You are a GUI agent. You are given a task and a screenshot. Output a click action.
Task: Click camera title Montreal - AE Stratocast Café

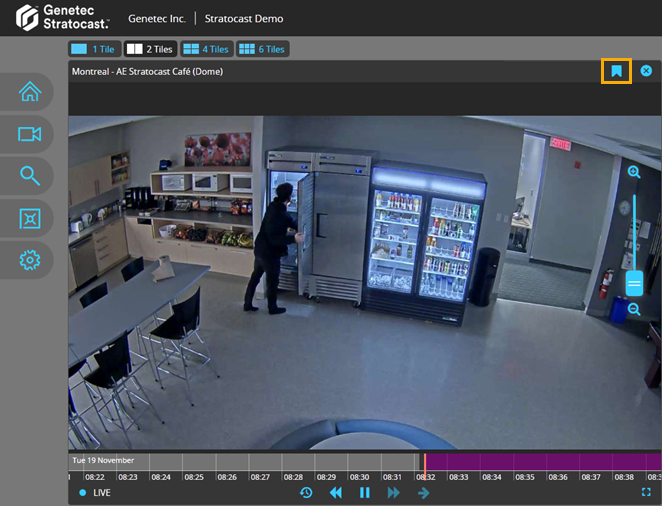[147, 71]
